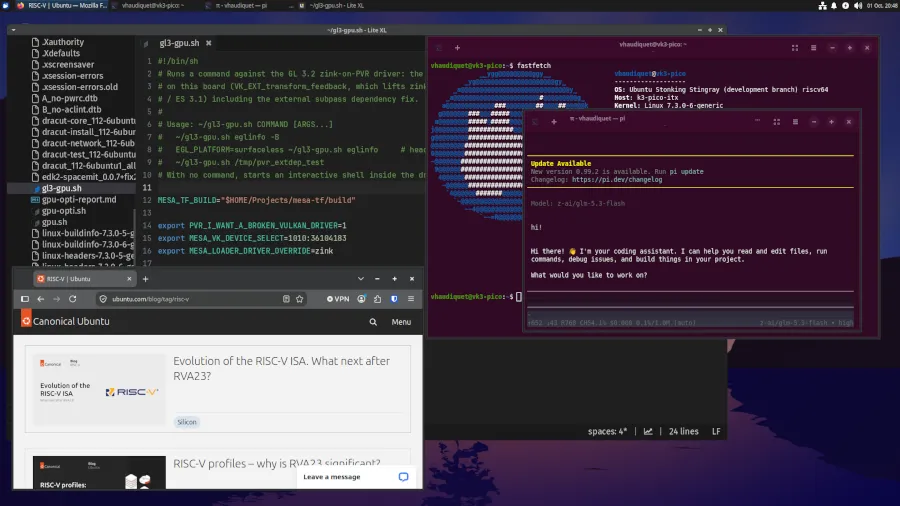Screen dimensions: 900x506
Task: Open the Ubuntu site Menu
Action: coord(401,322)
